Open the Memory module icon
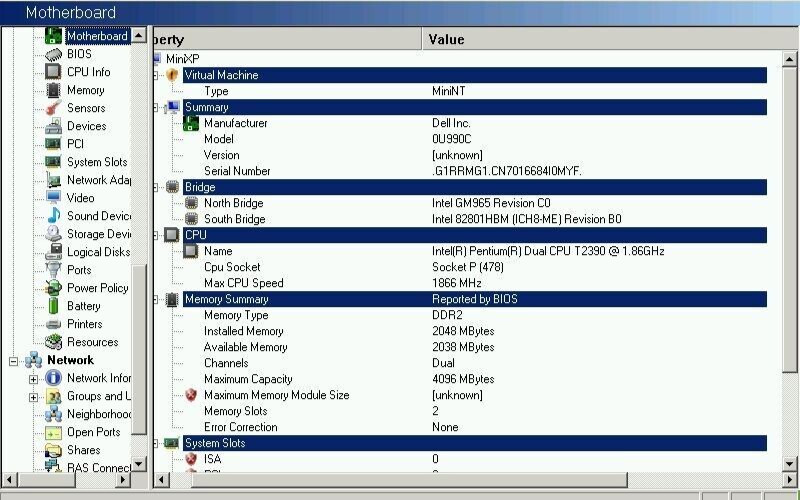The image size is (800, 500). [53, 90]
